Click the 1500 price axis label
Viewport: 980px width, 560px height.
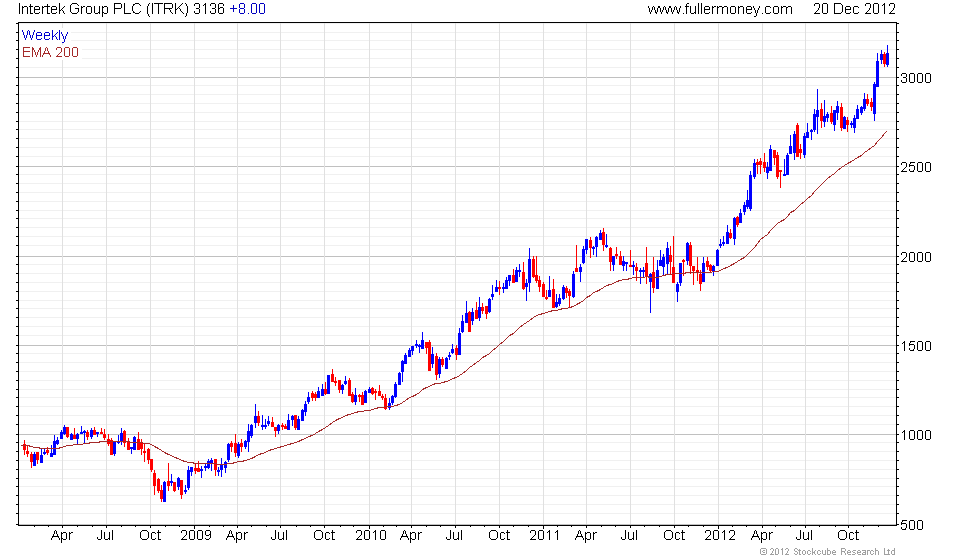pyautogui.click(x=916, y=346)
